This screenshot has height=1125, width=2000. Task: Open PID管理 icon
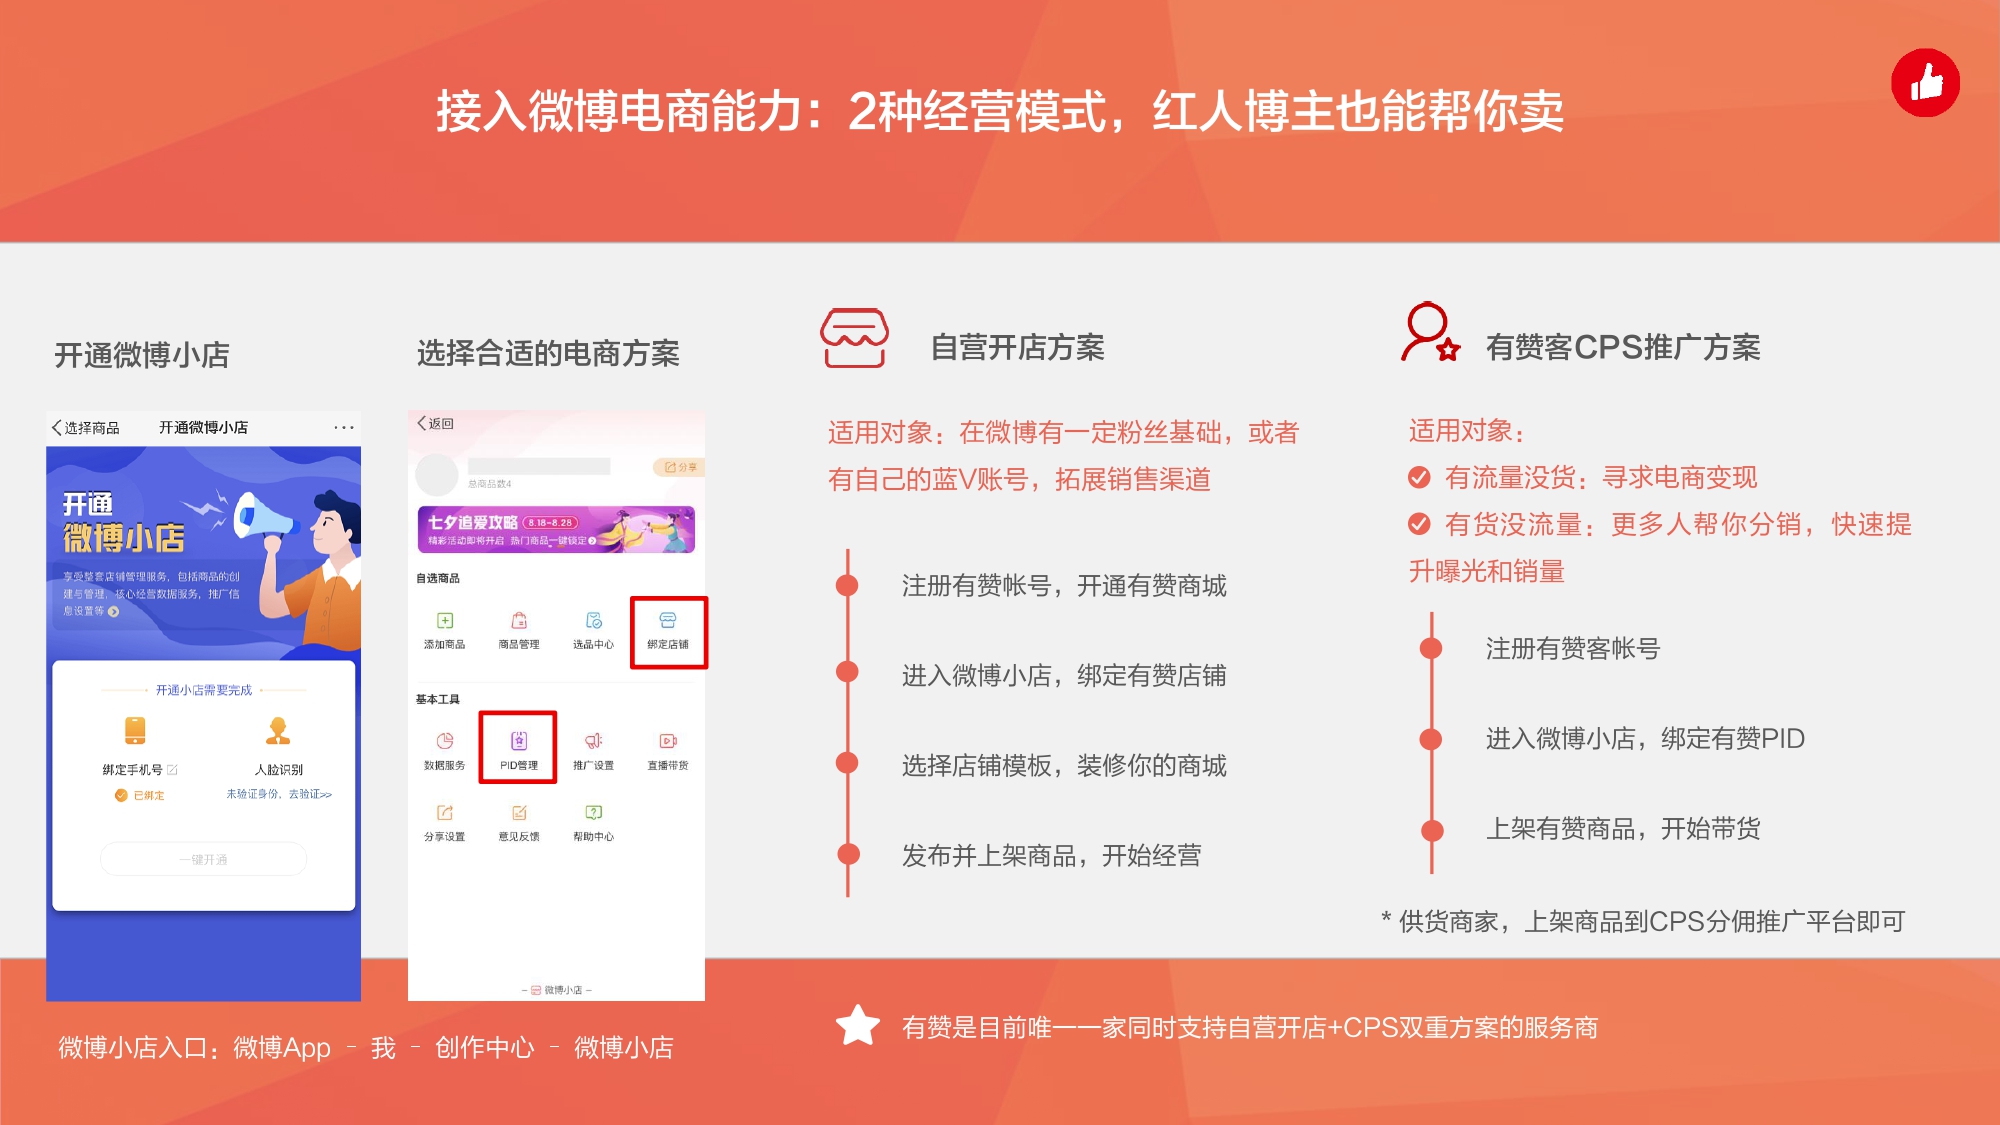click(x=519, y=741)
